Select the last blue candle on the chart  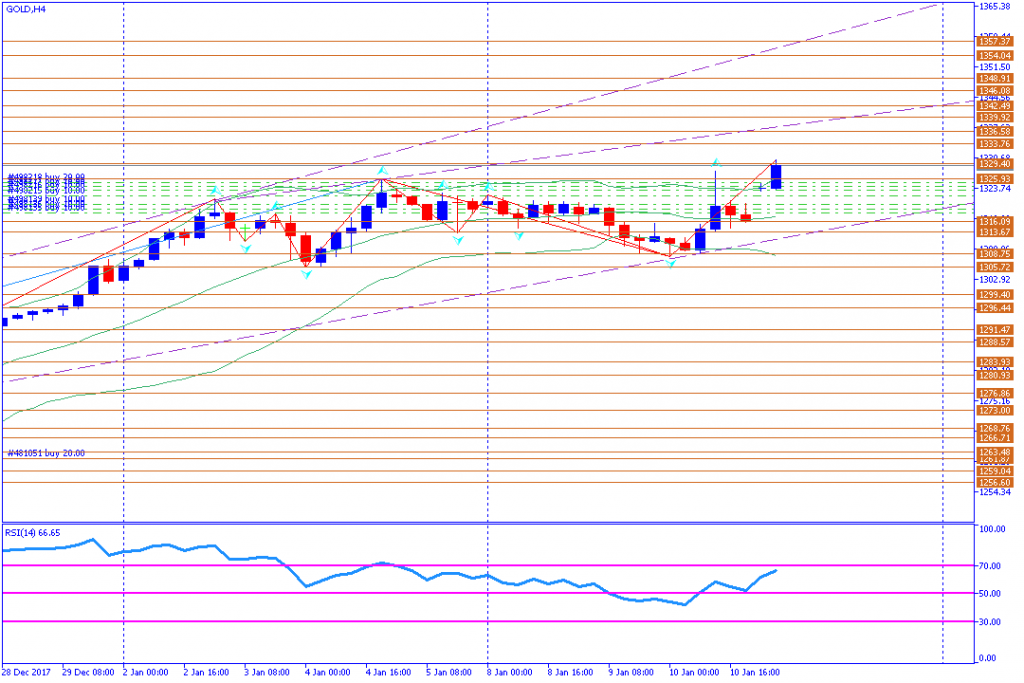point(776,176)
